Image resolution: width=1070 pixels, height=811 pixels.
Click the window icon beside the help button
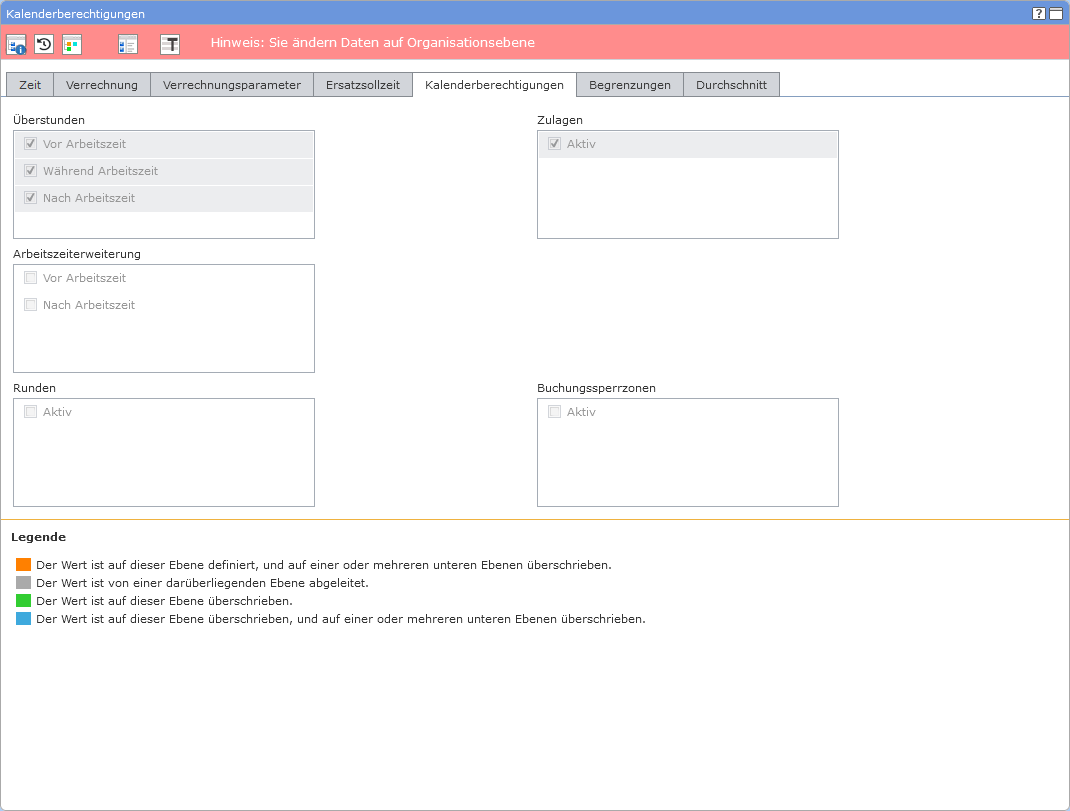tap(1055, 14)
